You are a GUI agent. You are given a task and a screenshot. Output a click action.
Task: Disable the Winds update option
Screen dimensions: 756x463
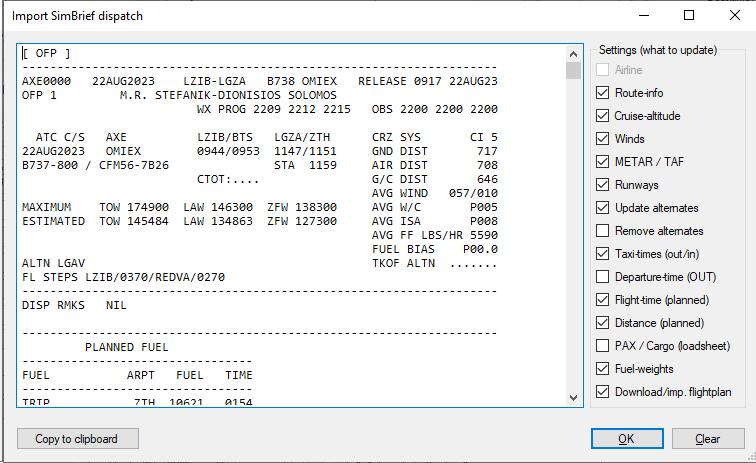point(602,139)
